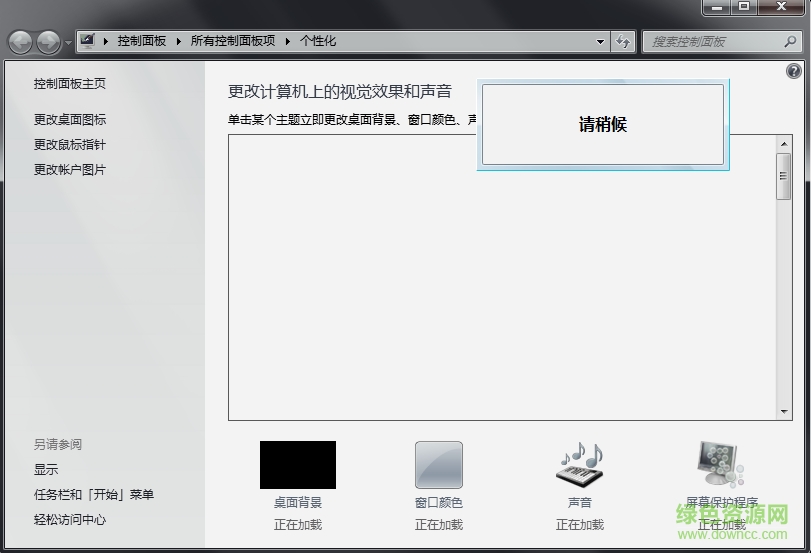Click the 屏幕保护程序 monitor icon
811x553 pixels.
pyautogui.click(x=721, y=465)
